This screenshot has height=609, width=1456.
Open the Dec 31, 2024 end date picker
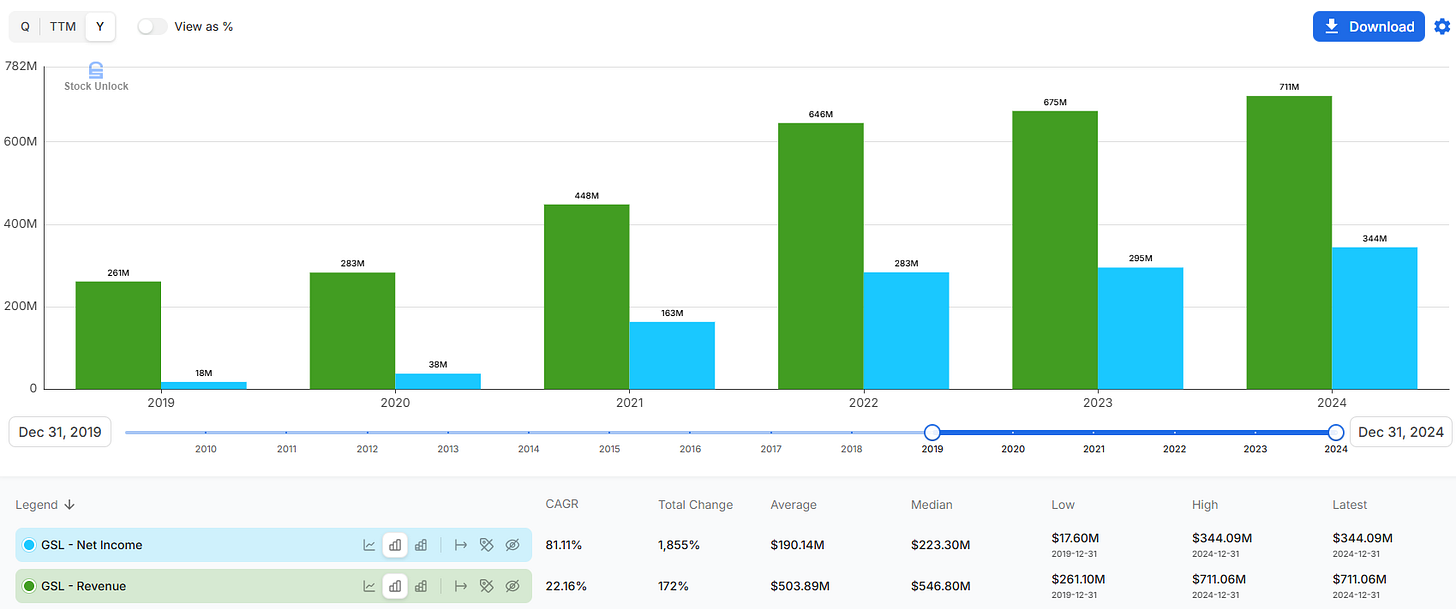(1401, 431)
